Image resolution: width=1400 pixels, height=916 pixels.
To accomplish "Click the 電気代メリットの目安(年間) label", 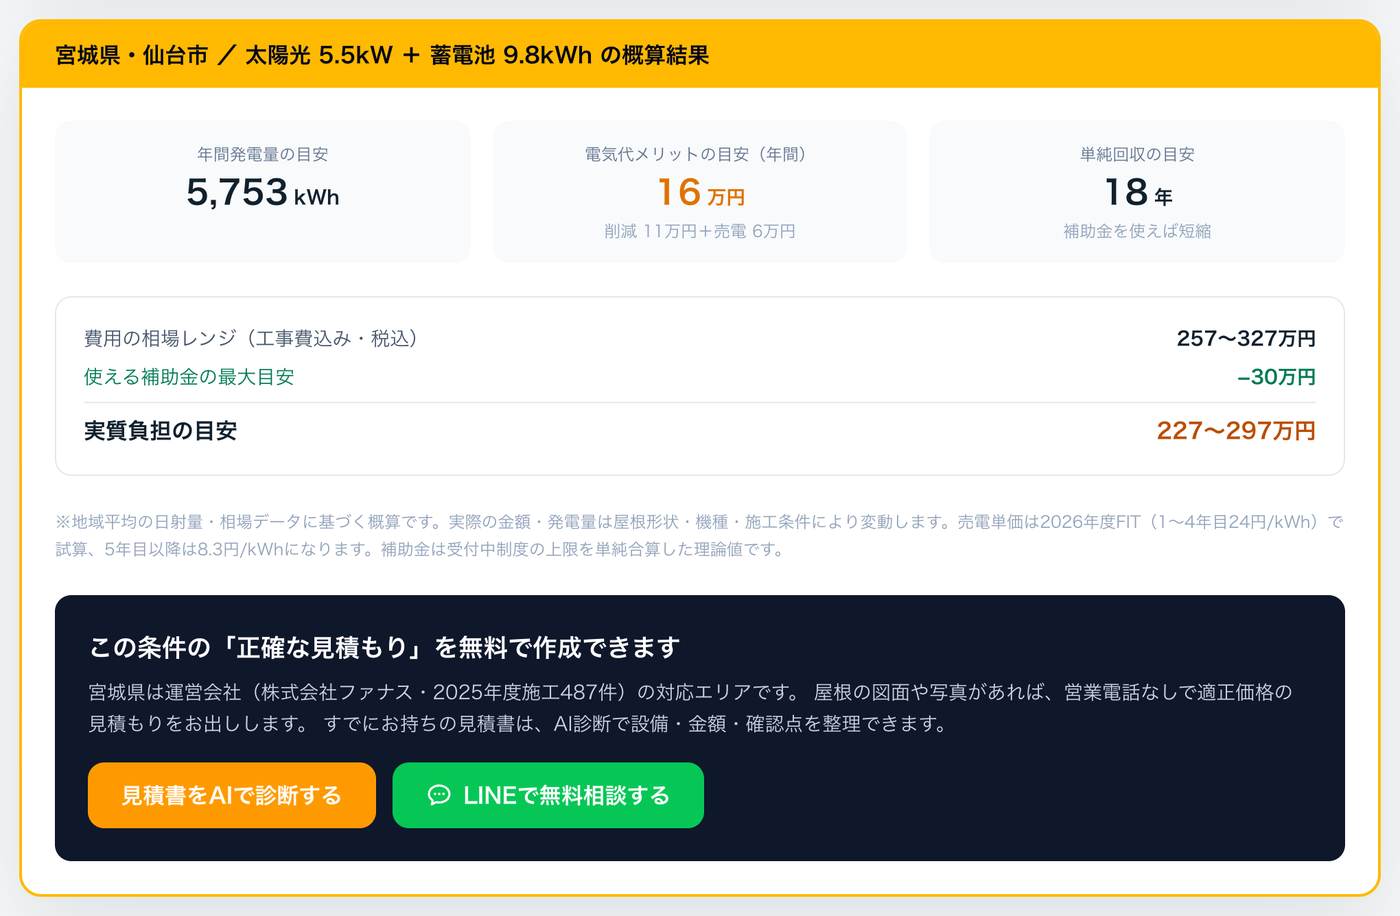I will tap(700, 154).
